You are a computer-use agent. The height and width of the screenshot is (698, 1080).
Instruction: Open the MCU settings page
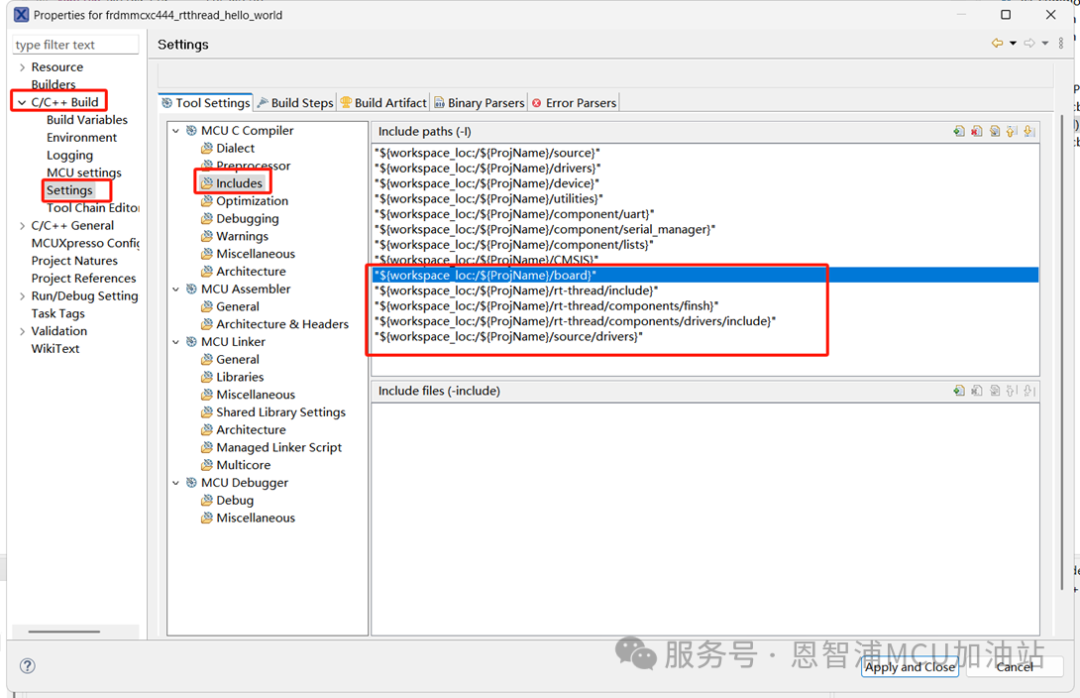click(83, 172)
